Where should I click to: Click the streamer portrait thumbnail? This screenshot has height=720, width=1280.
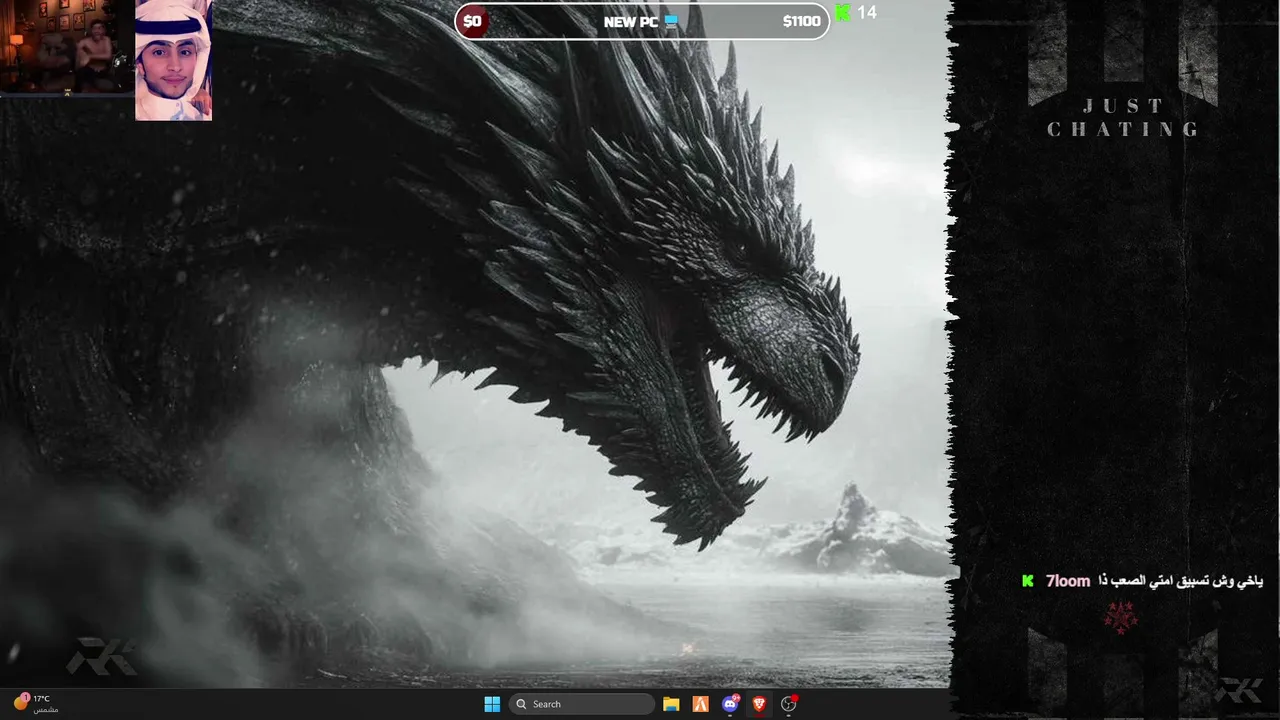point(174,60)
